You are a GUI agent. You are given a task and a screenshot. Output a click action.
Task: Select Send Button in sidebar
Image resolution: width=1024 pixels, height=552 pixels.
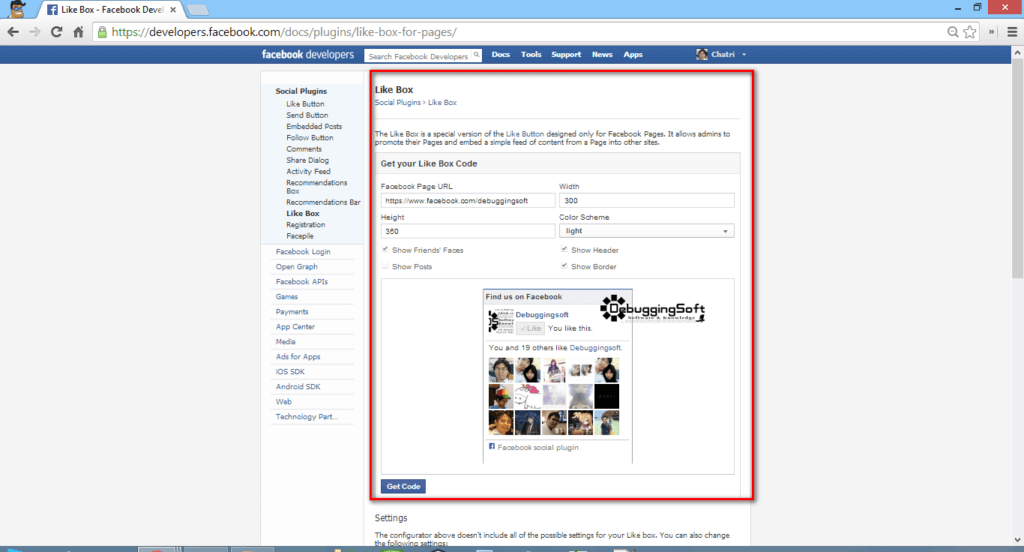(x=307, y=115)
